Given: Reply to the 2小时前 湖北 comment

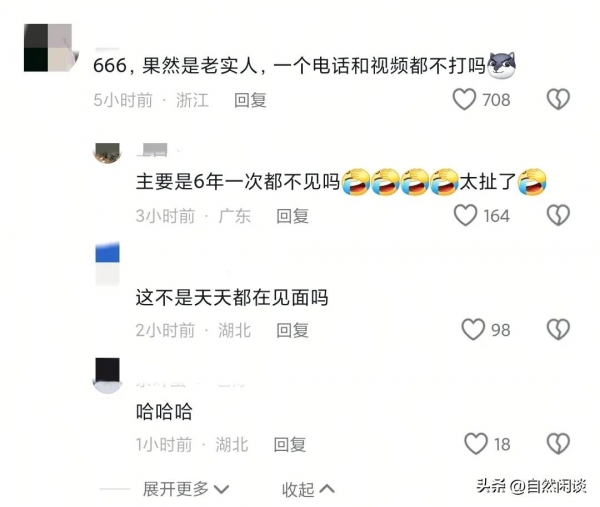Looking at the screenshot, I should [x=293, y=330].
